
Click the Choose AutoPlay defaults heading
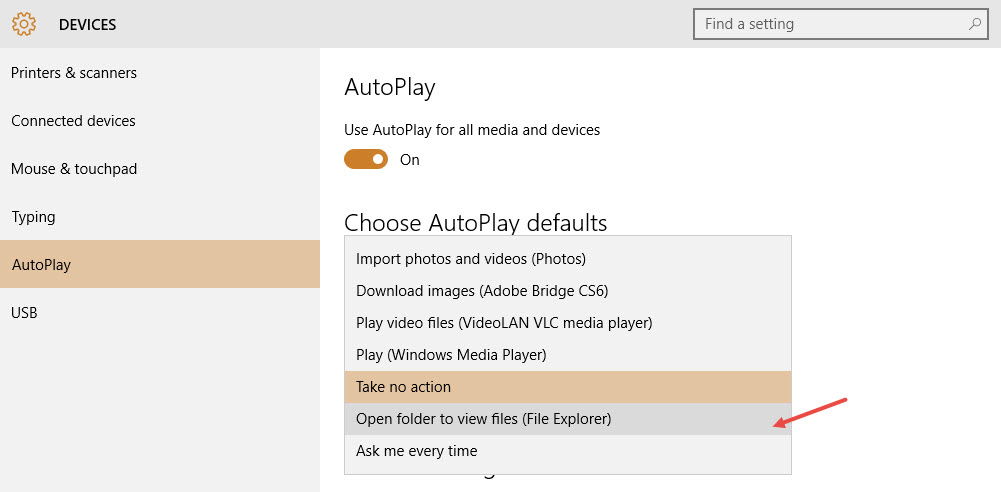pyautogui.click(x=476, y=223)
